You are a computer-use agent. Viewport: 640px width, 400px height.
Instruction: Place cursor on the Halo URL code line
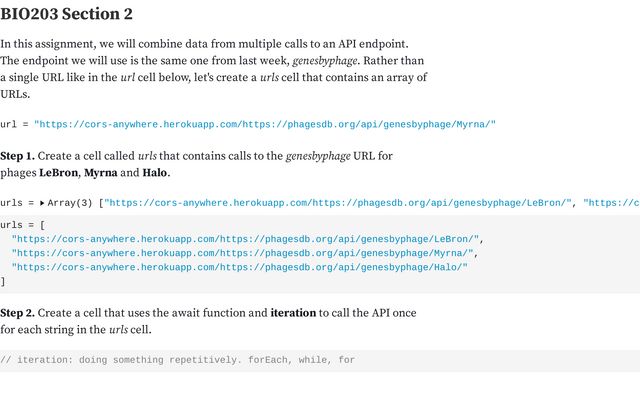[240, 267]
